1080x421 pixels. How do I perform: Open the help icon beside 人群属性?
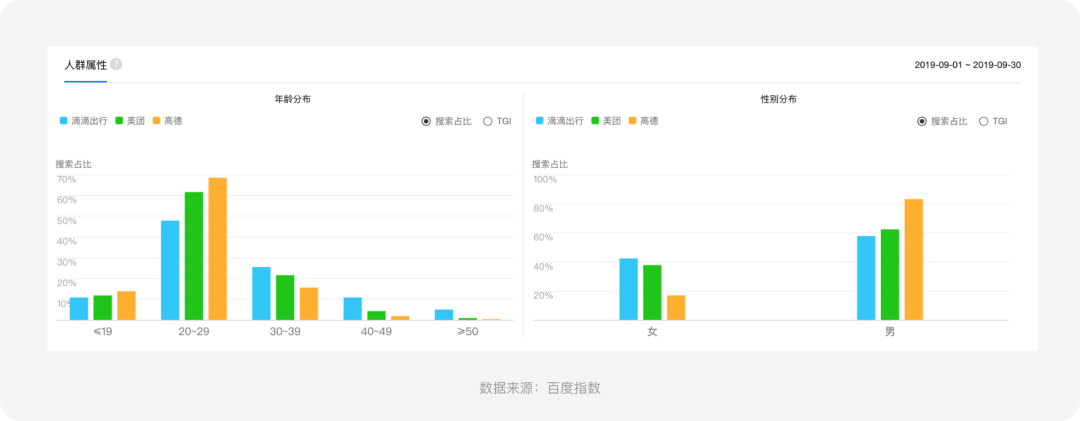[x=116, y=64]
